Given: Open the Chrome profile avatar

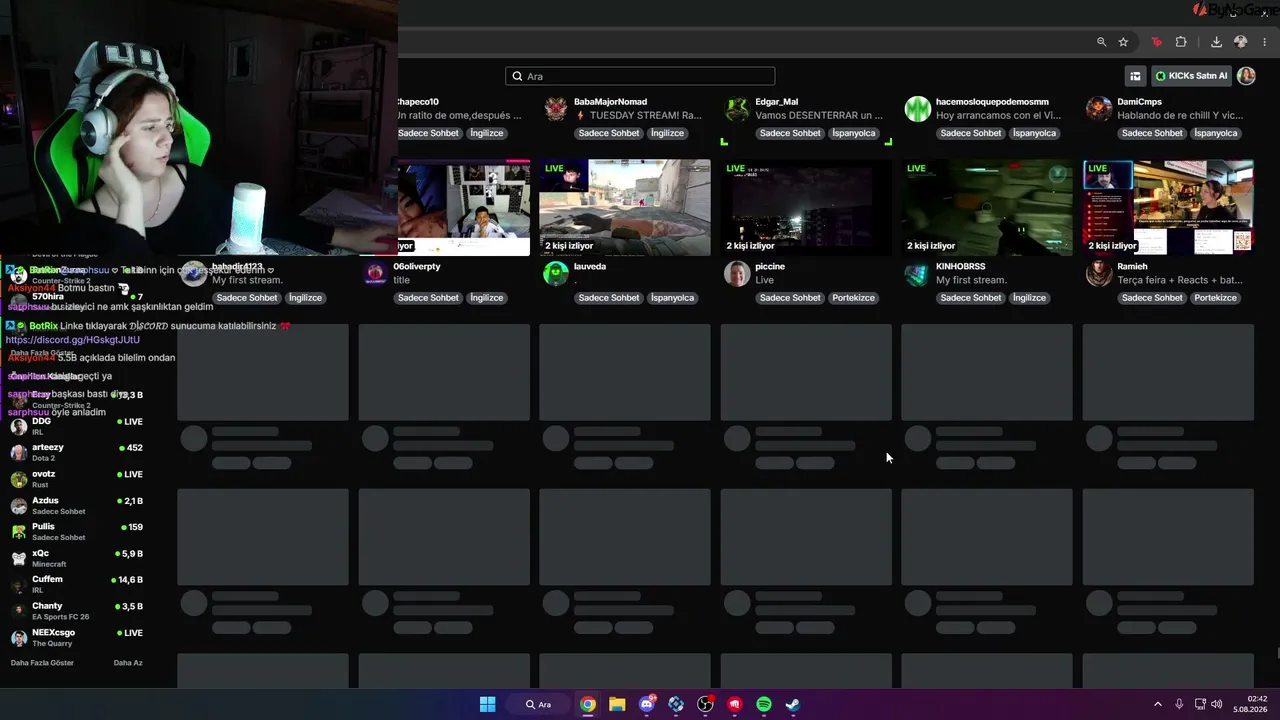Looking at the screenshot, I should (1241, 42).
